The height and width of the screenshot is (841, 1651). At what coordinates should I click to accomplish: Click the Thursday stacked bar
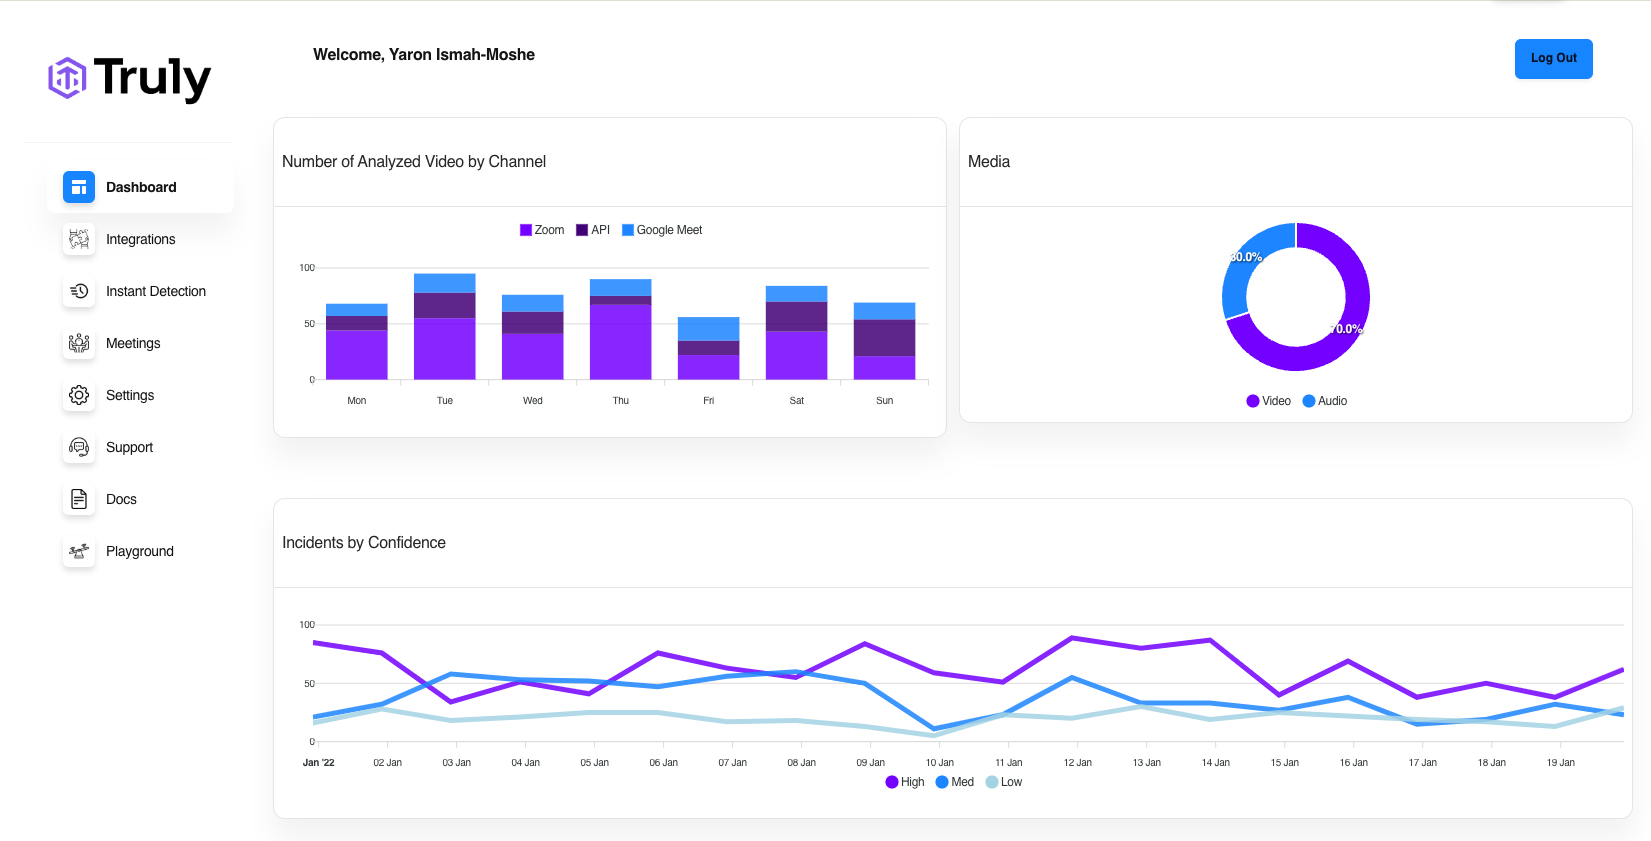point(621,330)
